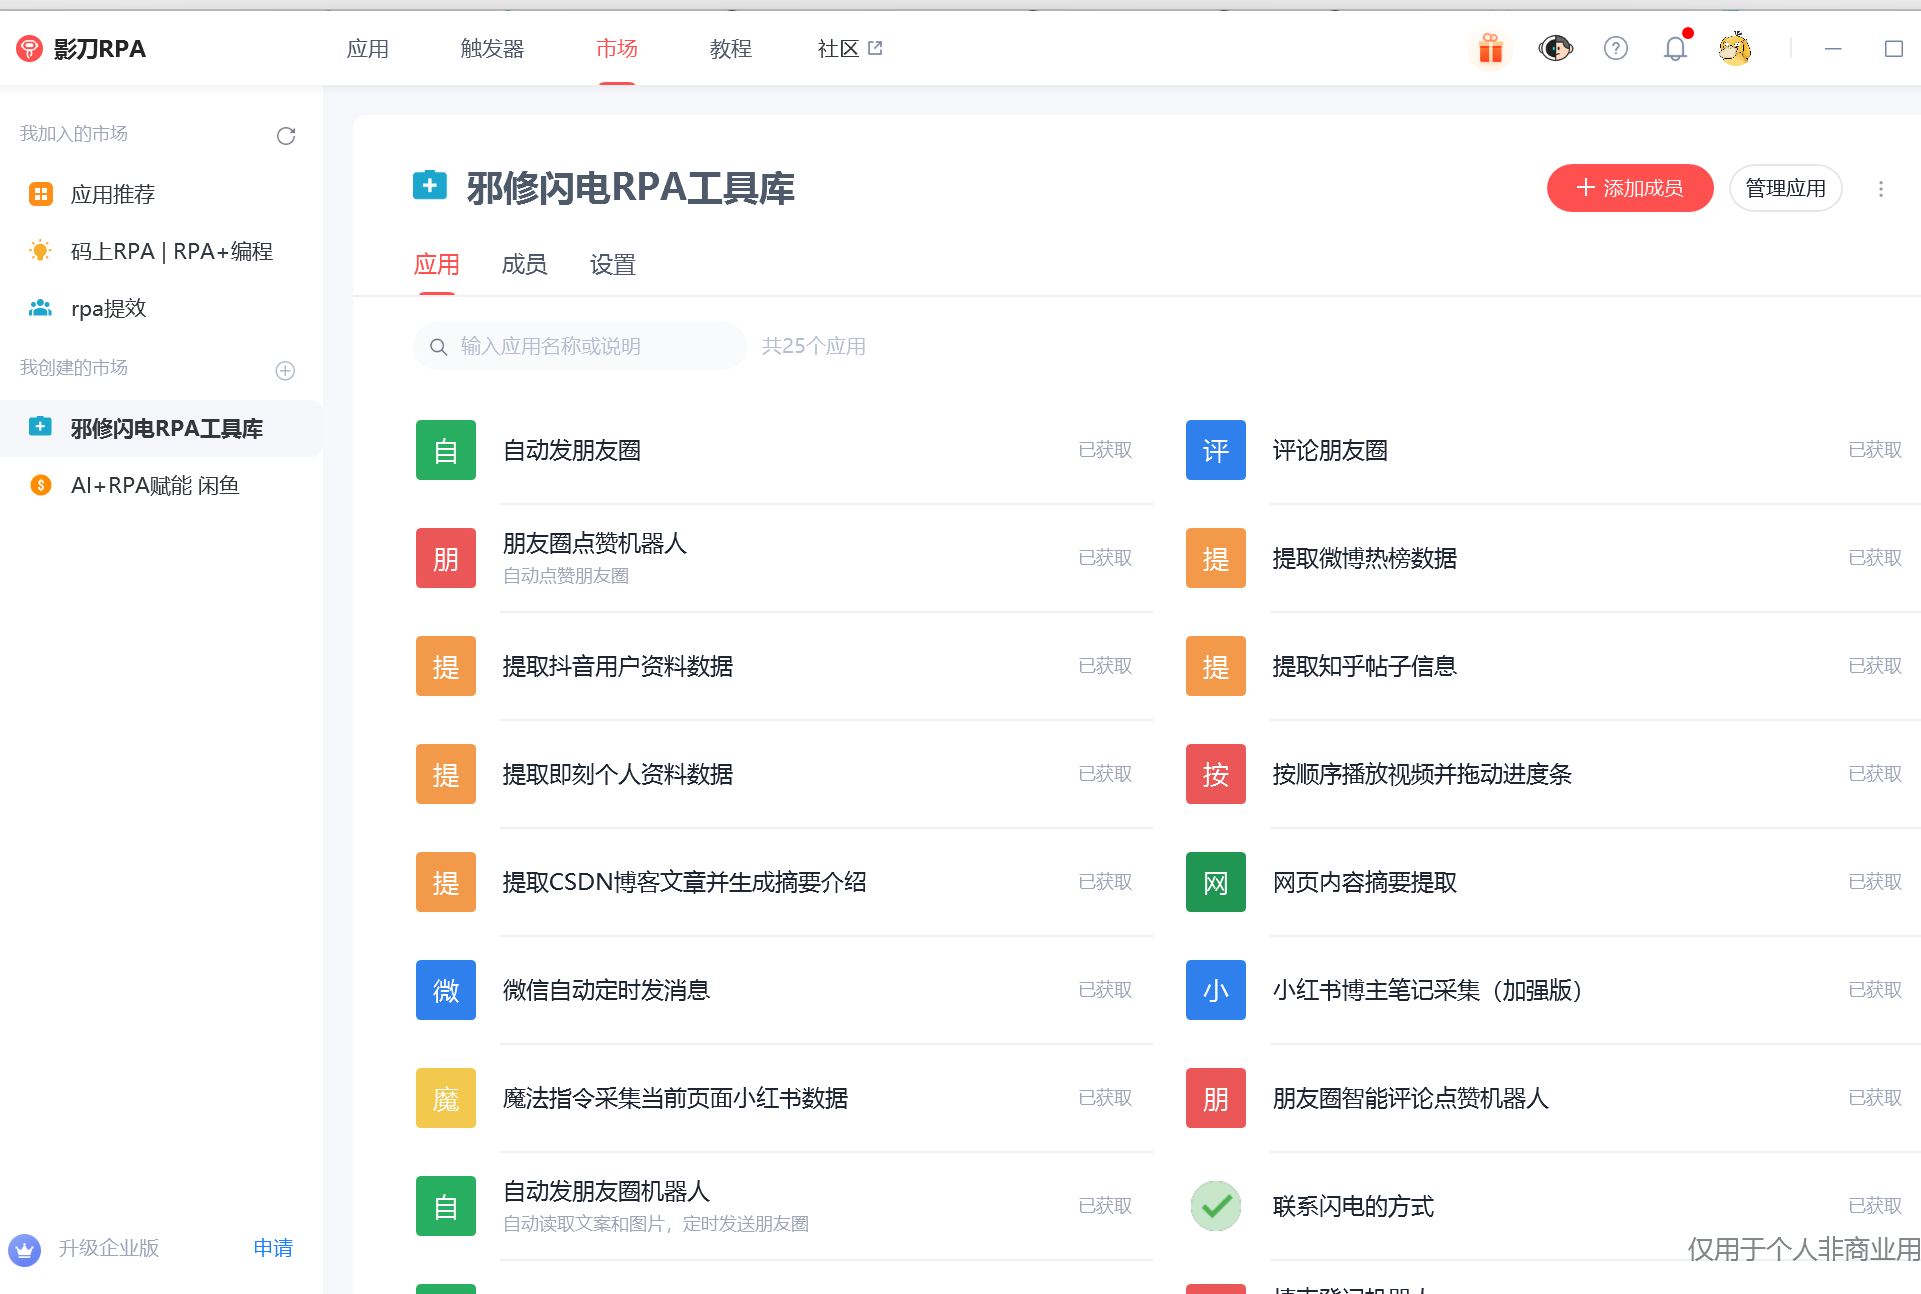Refresh the 我加入的市场 list
Viewport: 1921px width, 1294px height.
tap(286, 135)
